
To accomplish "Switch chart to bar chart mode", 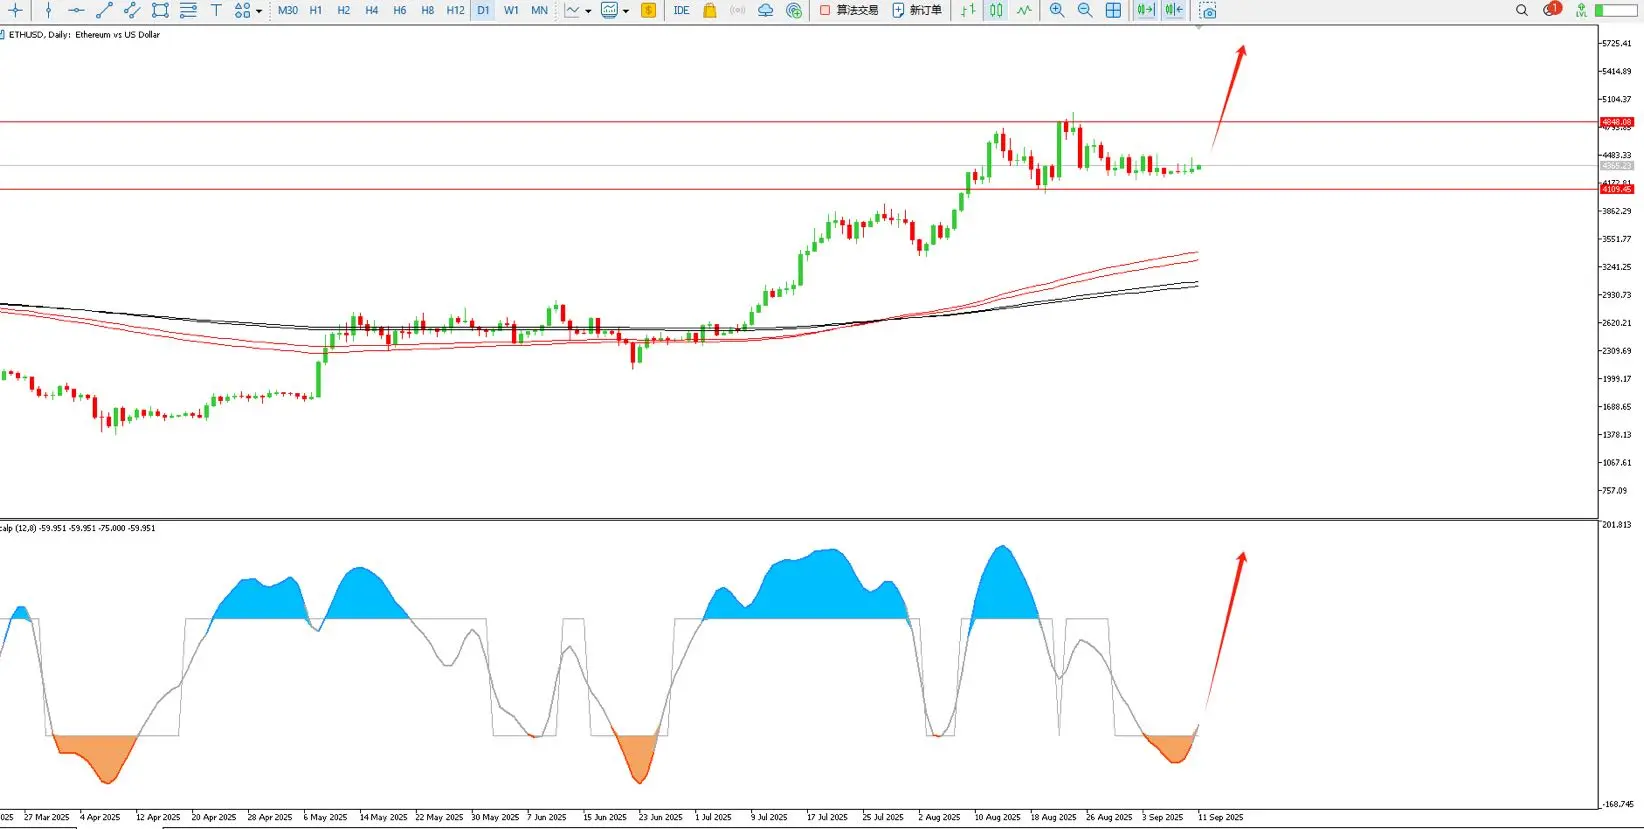I will point(968,10).
